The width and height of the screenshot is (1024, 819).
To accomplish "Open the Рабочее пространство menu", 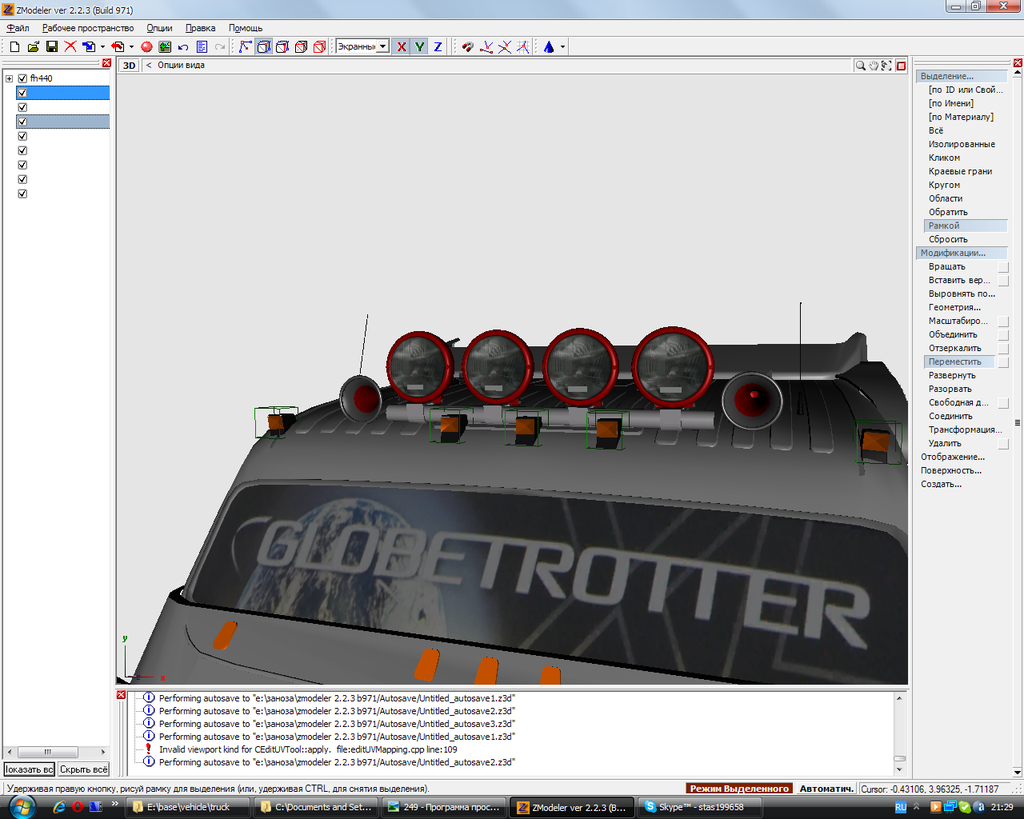I will coord(87,28).
